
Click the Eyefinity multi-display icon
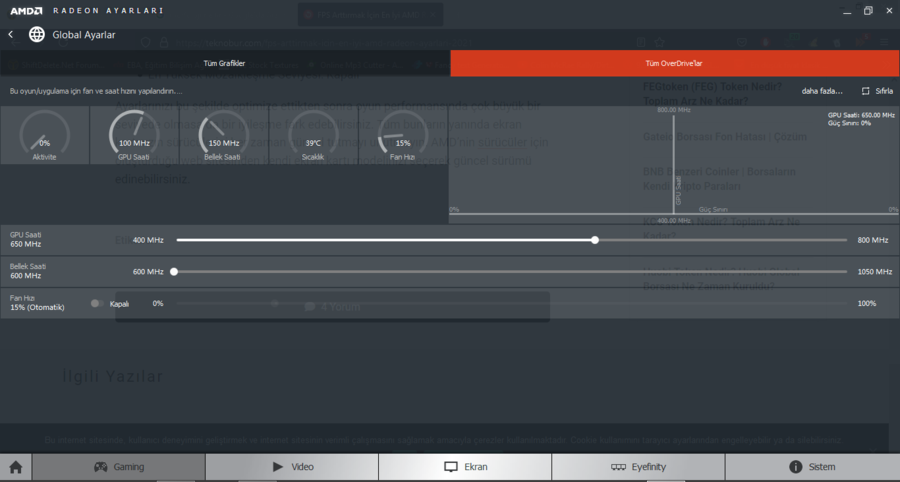tap(618, 467)
